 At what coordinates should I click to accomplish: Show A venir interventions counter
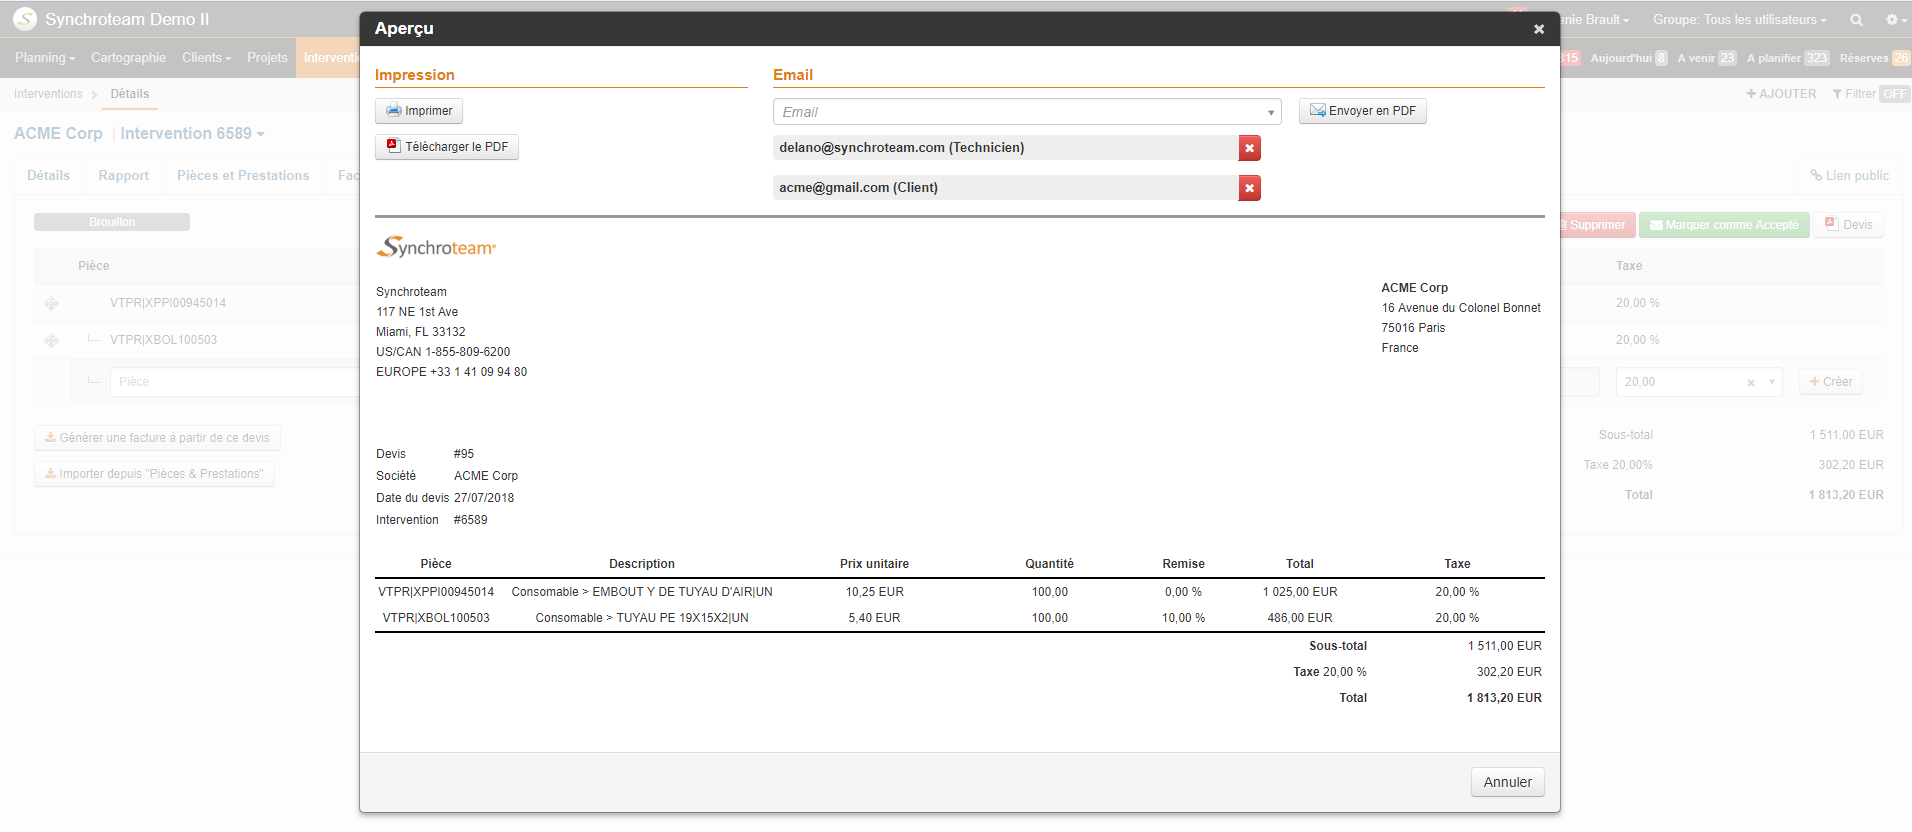click(x=1706, y=58)
